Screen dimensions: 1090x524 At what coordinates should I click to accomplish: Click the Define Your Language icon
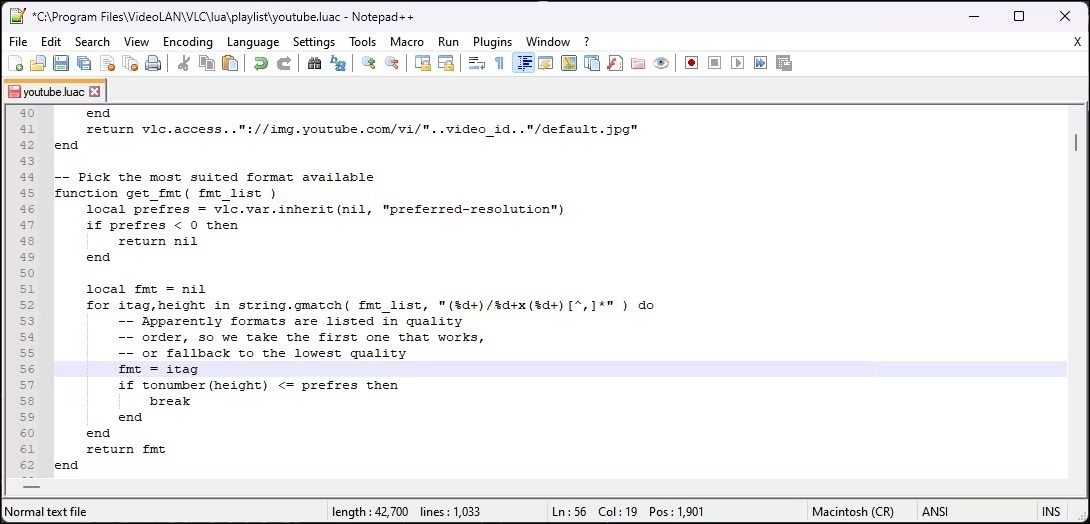[x=546, y=63]
